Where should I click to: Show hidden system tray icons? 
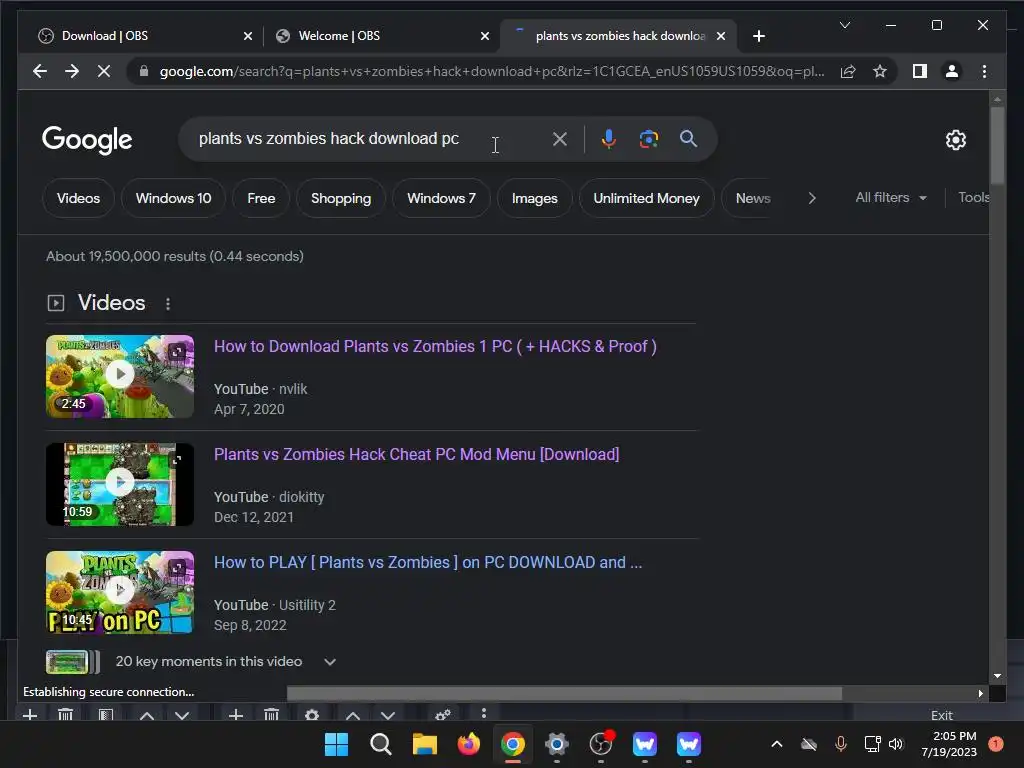click(x=776, y=744)
